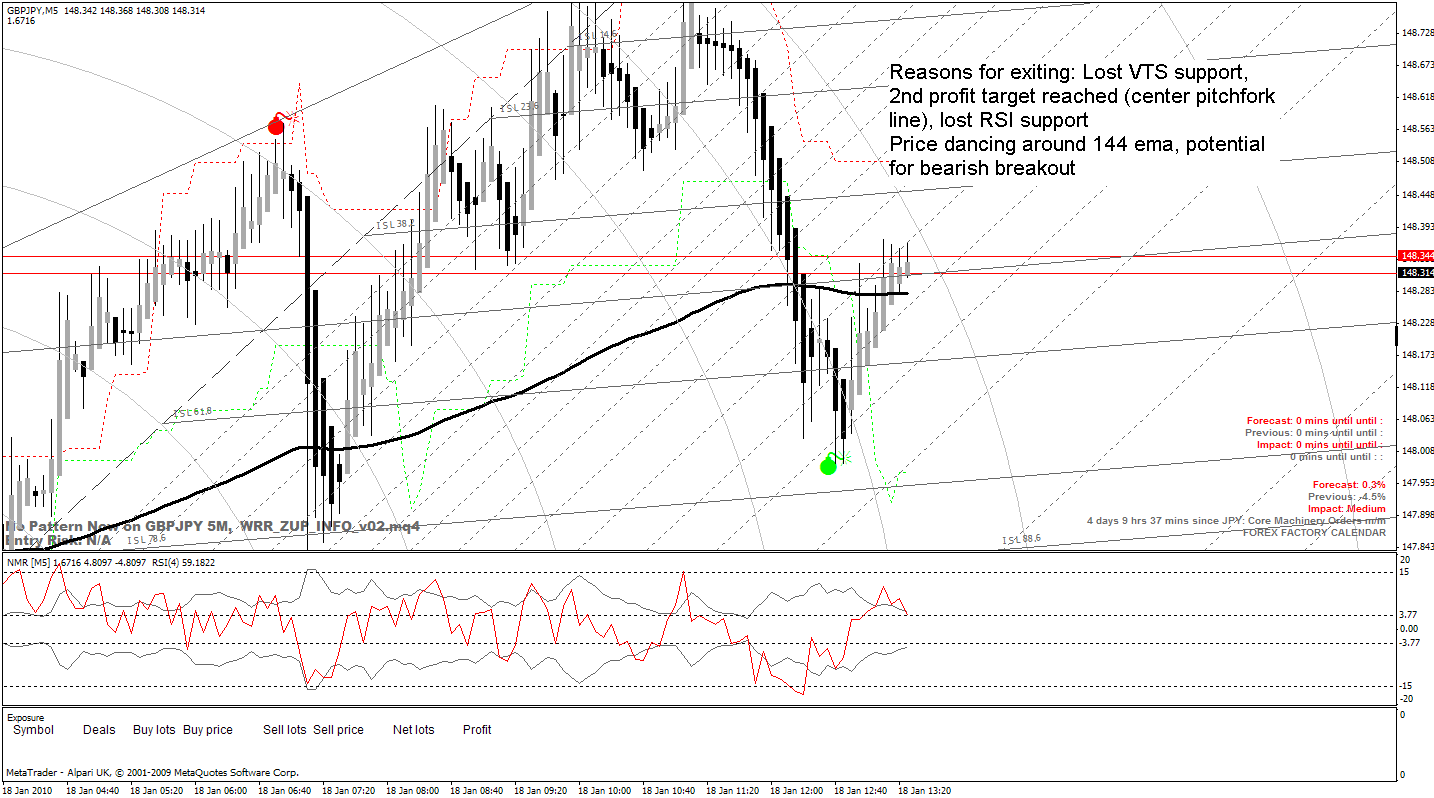Click the "18 Jan 12:00" time label

(799, 789)
